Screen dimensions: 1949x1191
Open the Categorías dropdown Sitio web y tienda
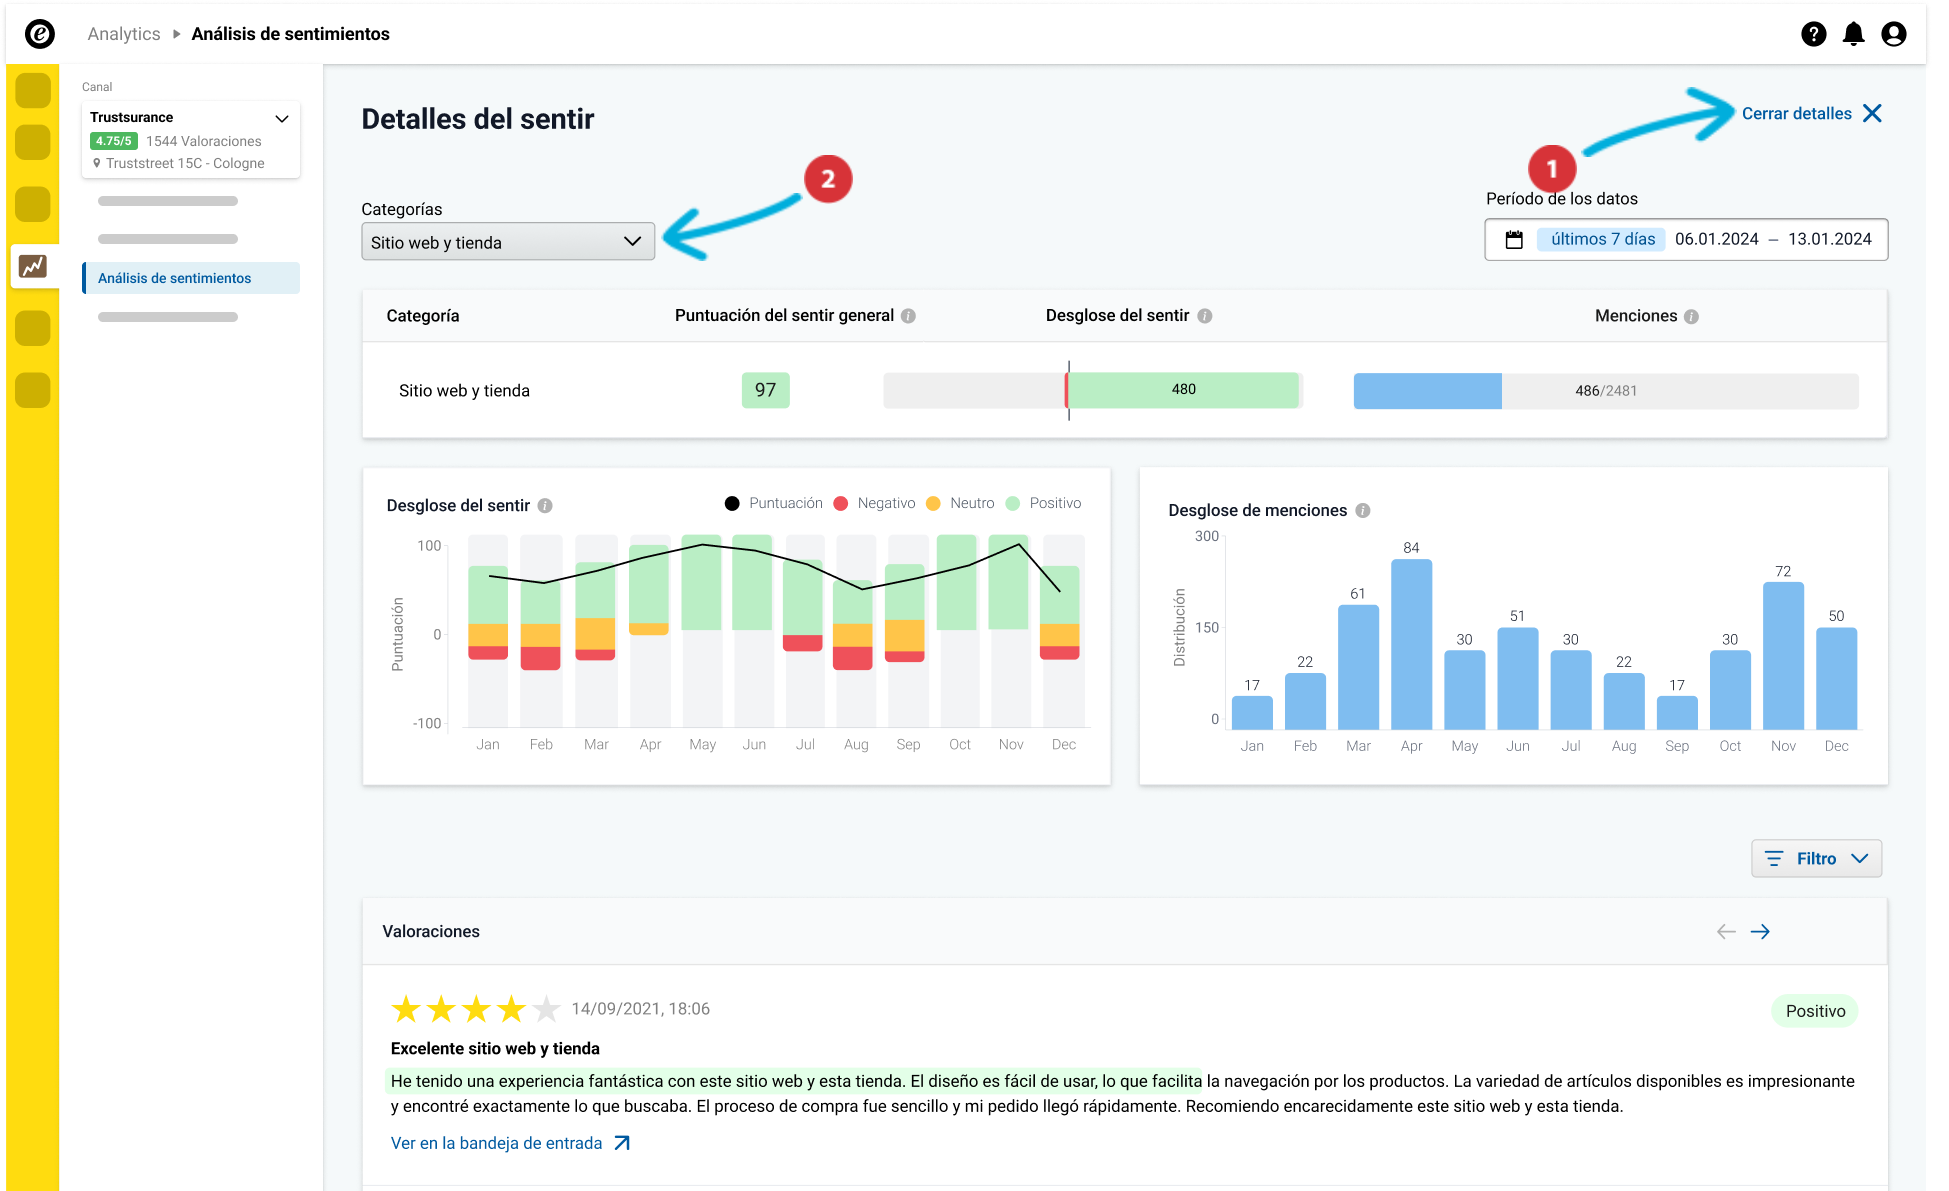pyautogui.click(x=508, y=242)
